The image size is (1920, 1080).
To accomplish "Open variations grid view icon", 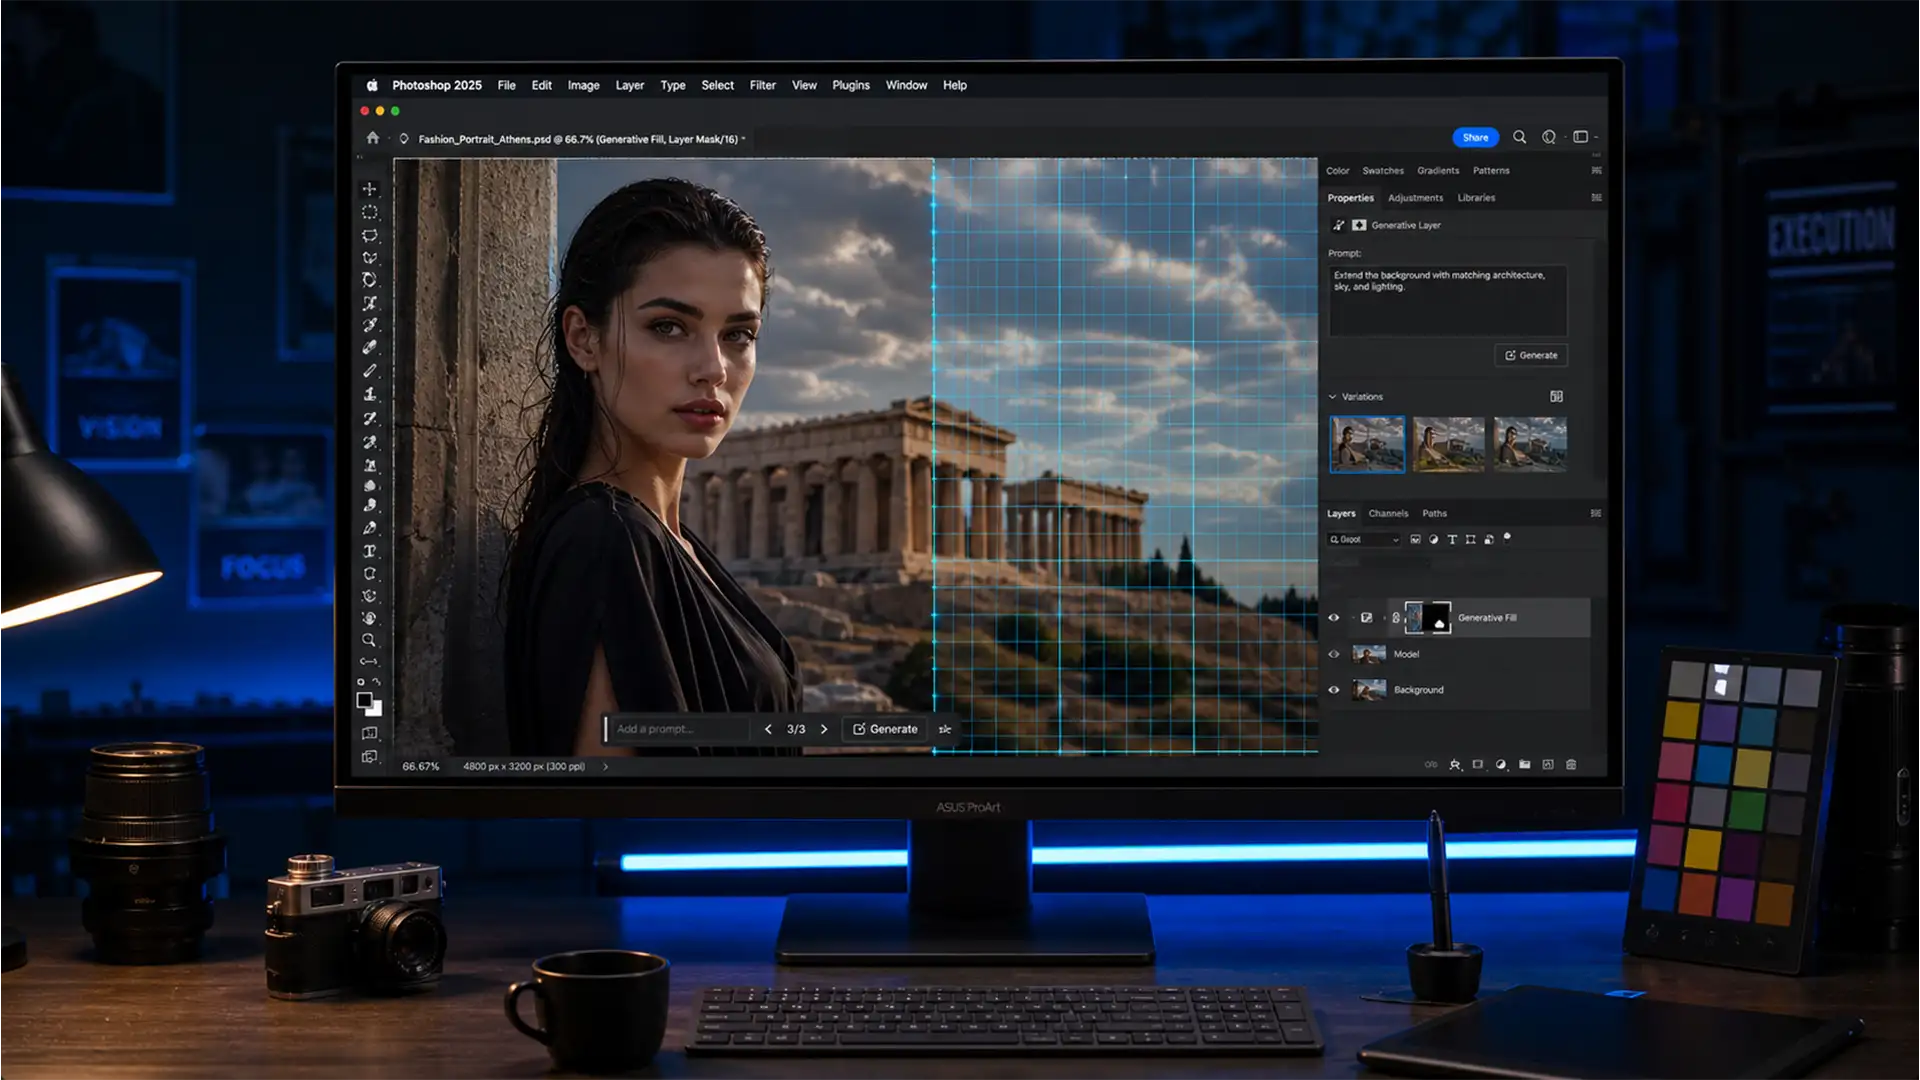I will tap(1557, 397).
